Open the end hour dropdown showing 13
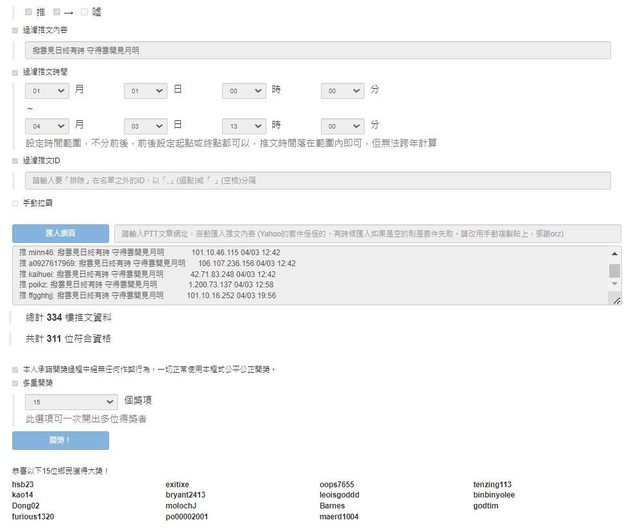640x529 pixels. click(x=244, y=126)
